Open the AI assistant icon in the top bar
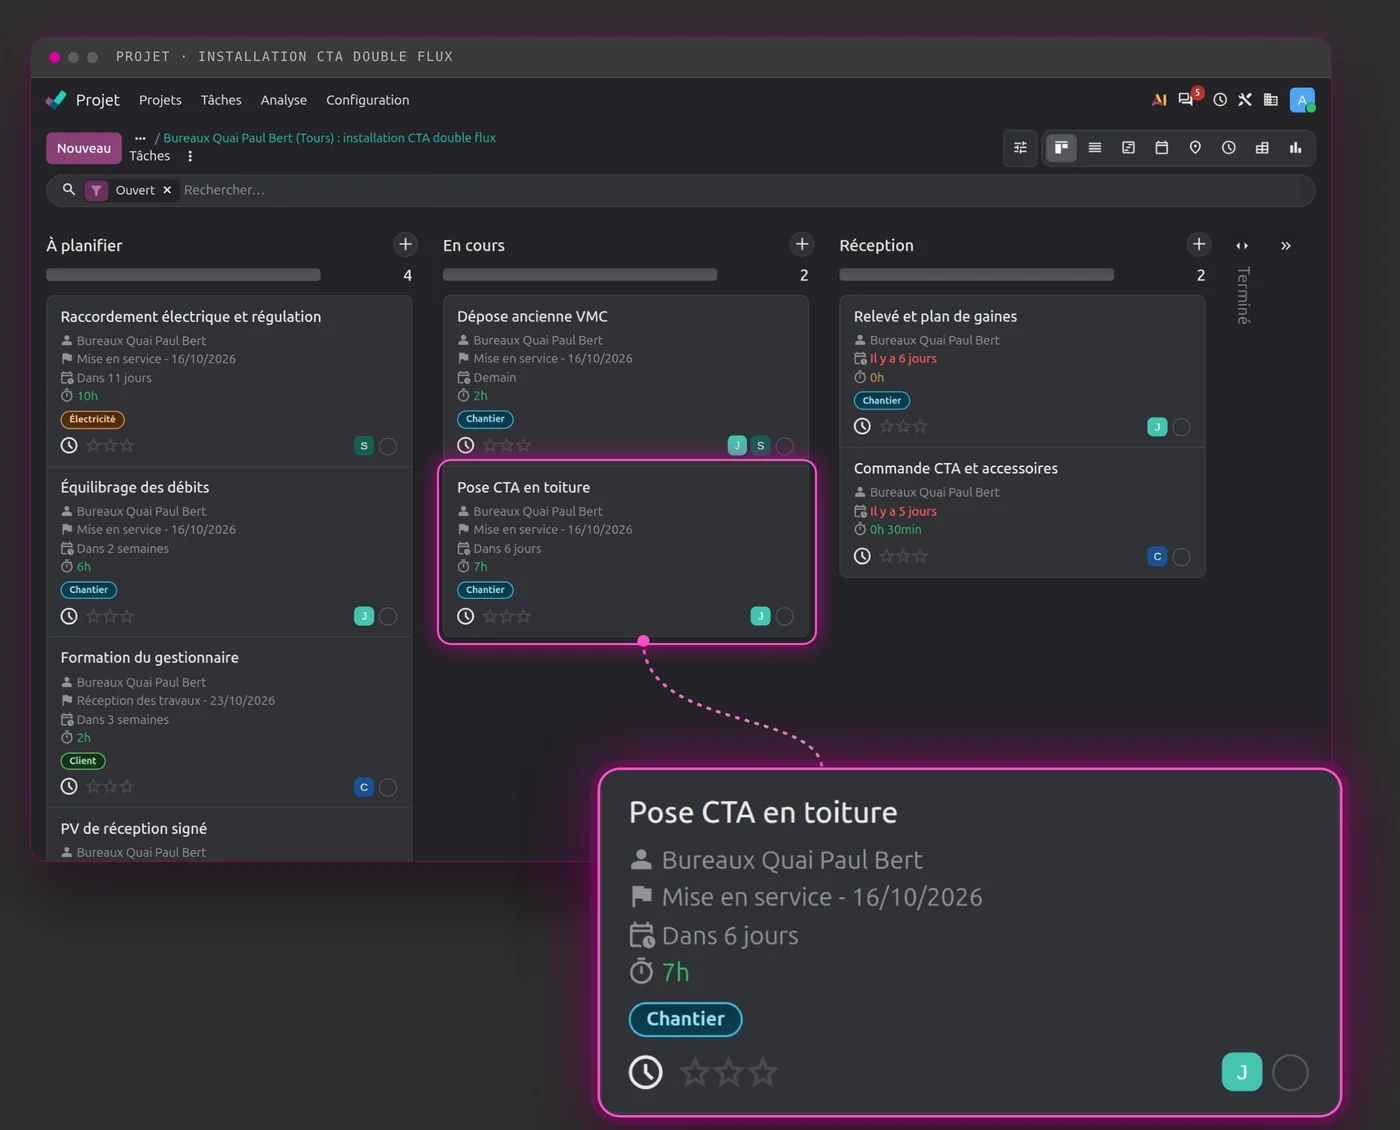The height and width of the screenshot is (1130, 1400). (x=1159, y=100)
